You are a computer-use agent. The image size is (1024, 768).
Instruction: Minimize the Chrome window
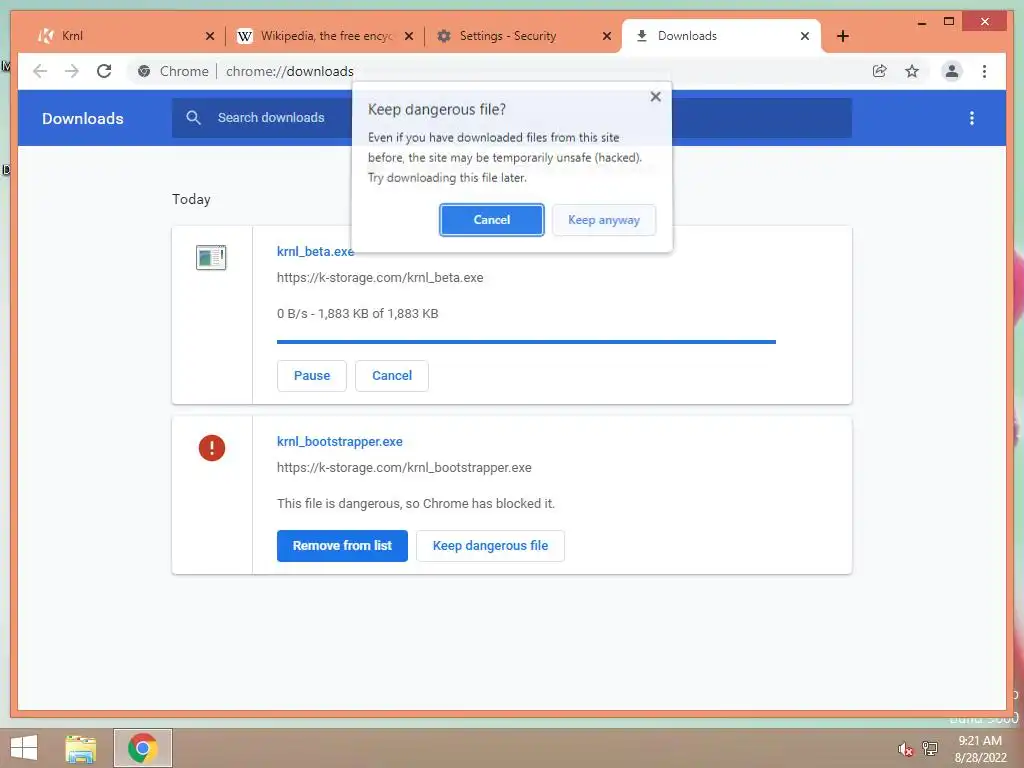tap(921, 23)
